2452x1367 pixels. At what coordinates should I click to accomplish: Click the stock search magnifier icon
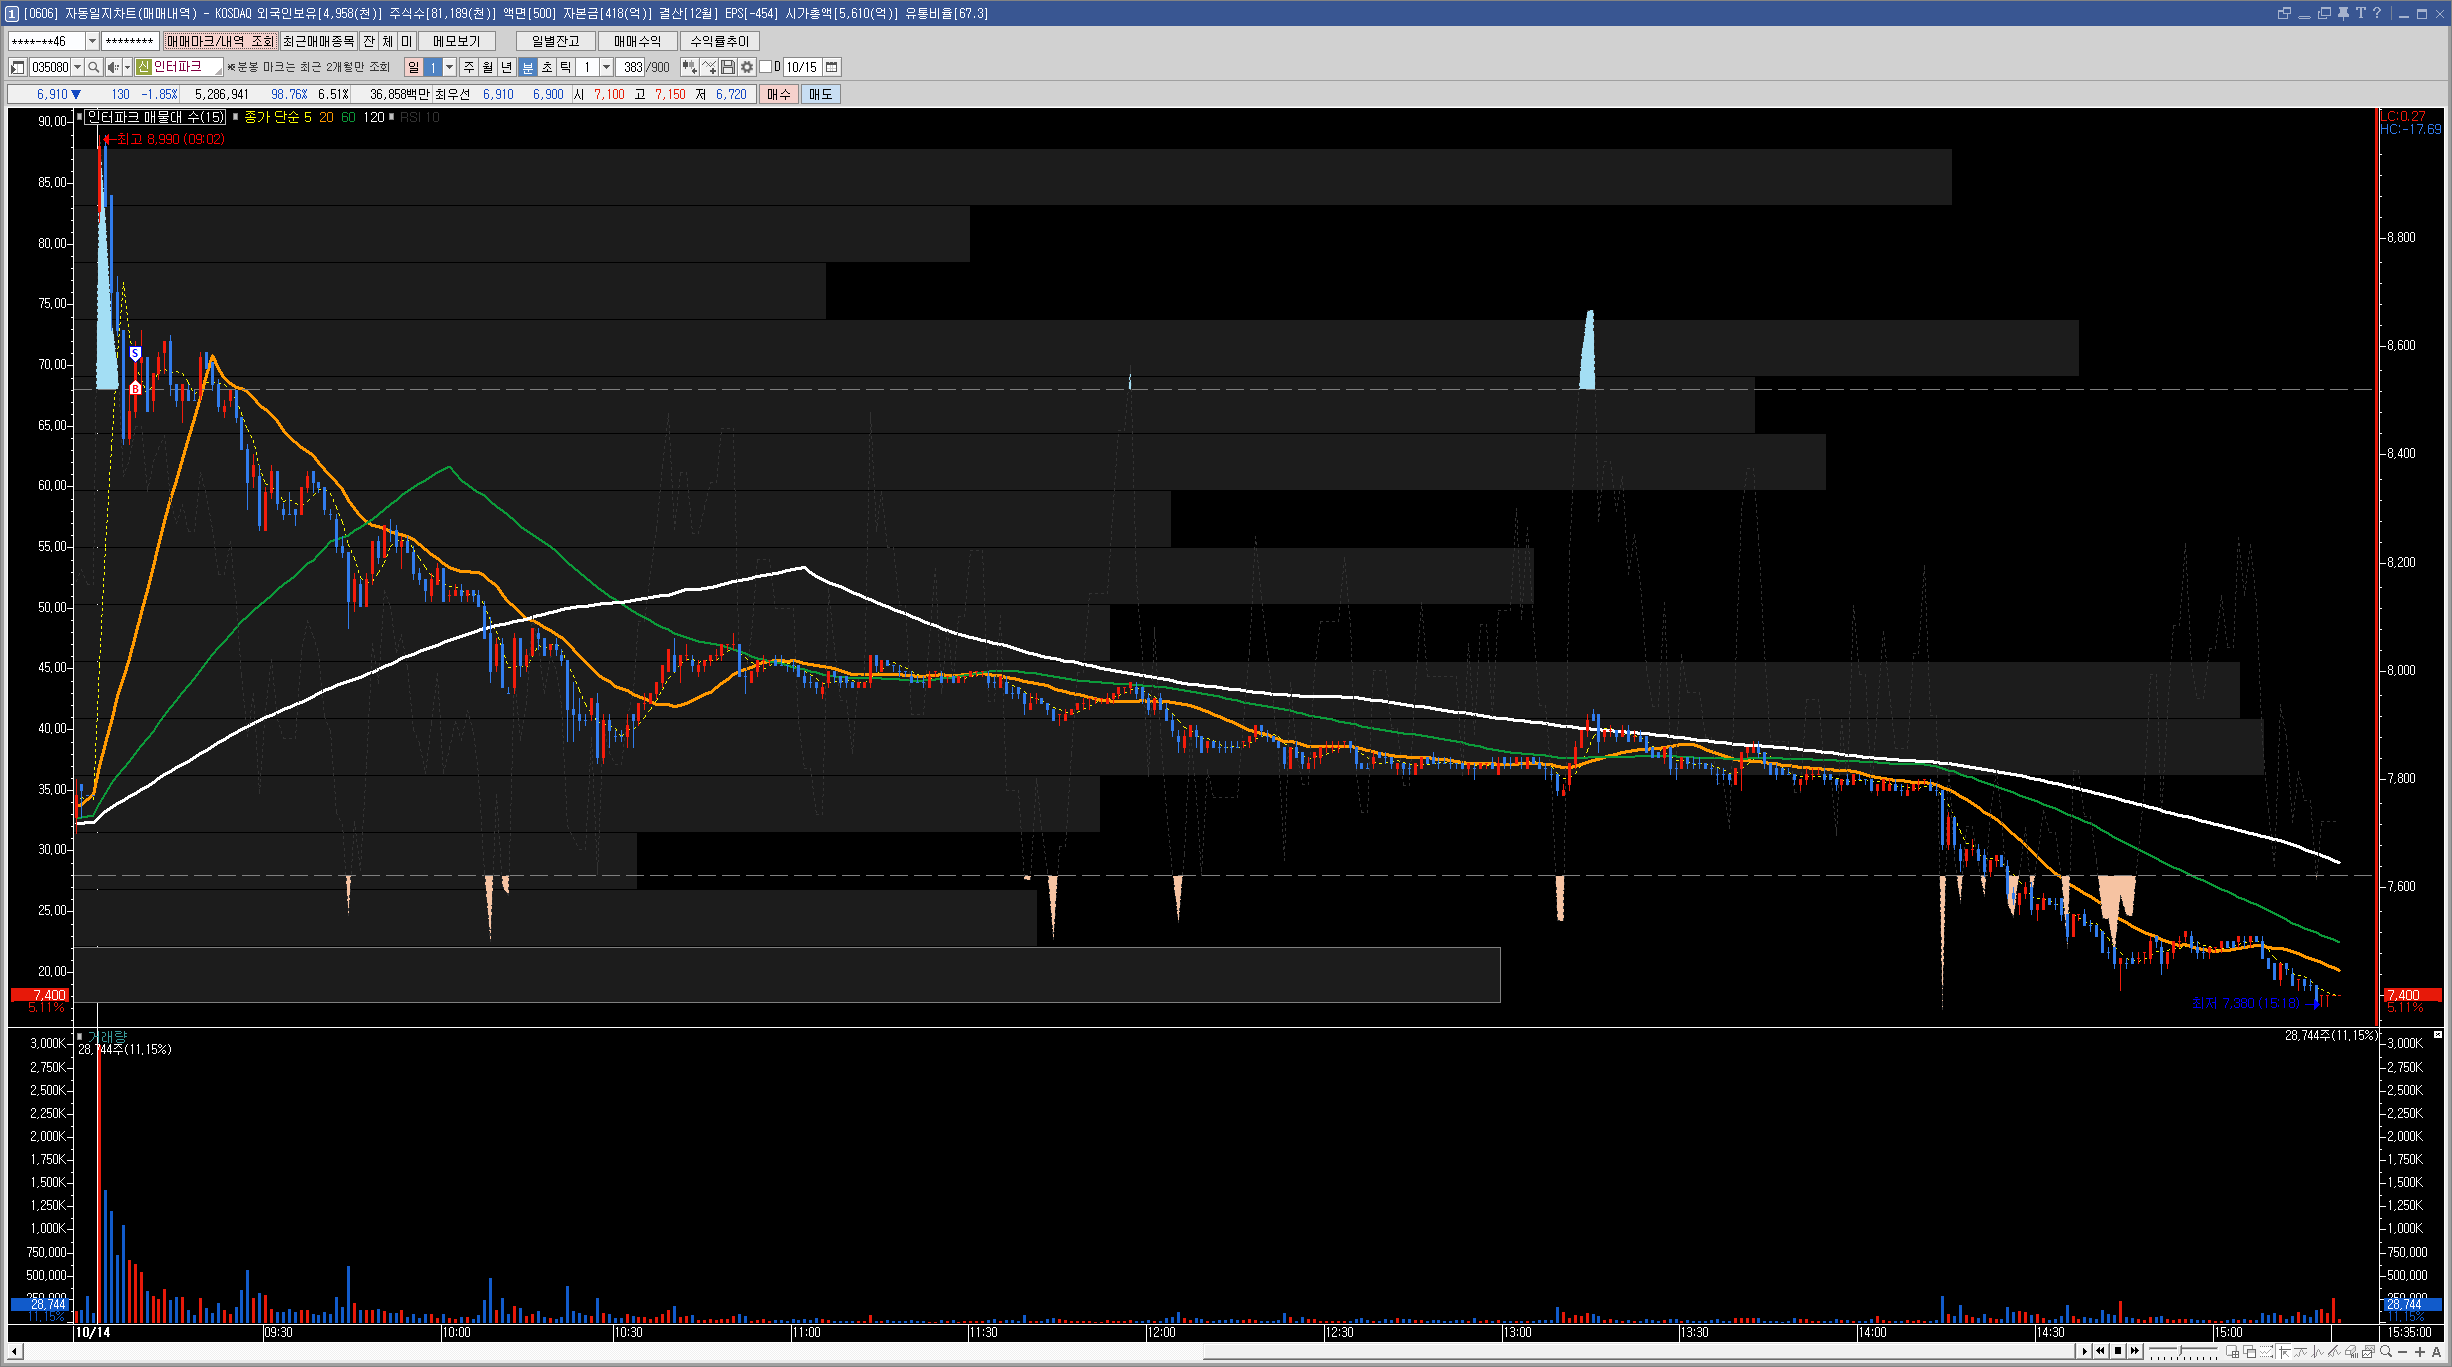click(93, 67)
